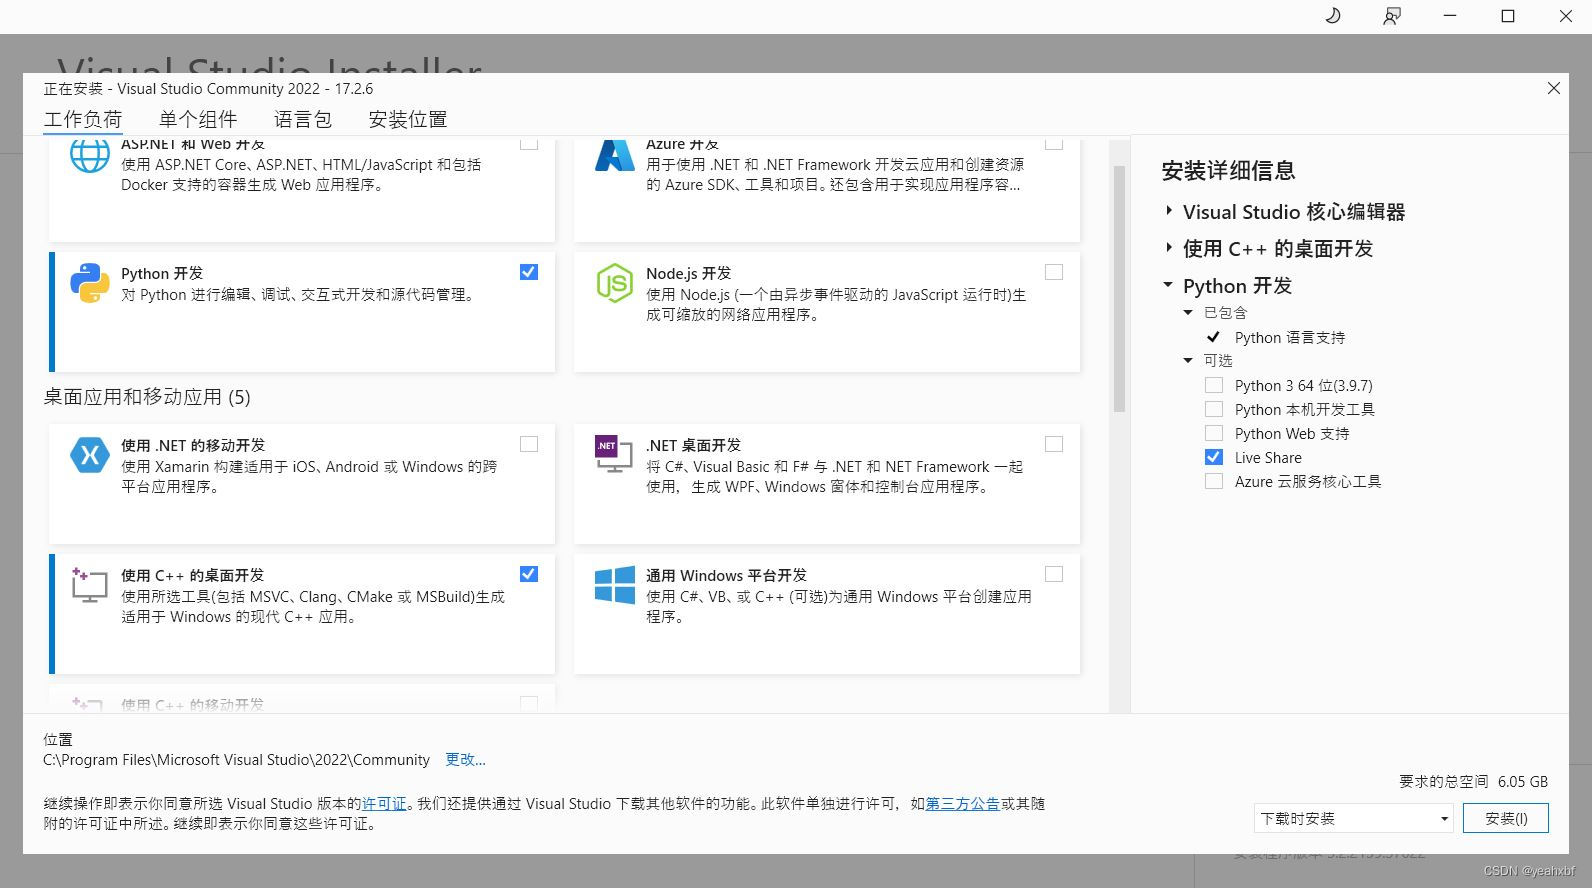Click the Python logo icon
The width and height of the screenshot is (1592, 888).
[90, 283]
